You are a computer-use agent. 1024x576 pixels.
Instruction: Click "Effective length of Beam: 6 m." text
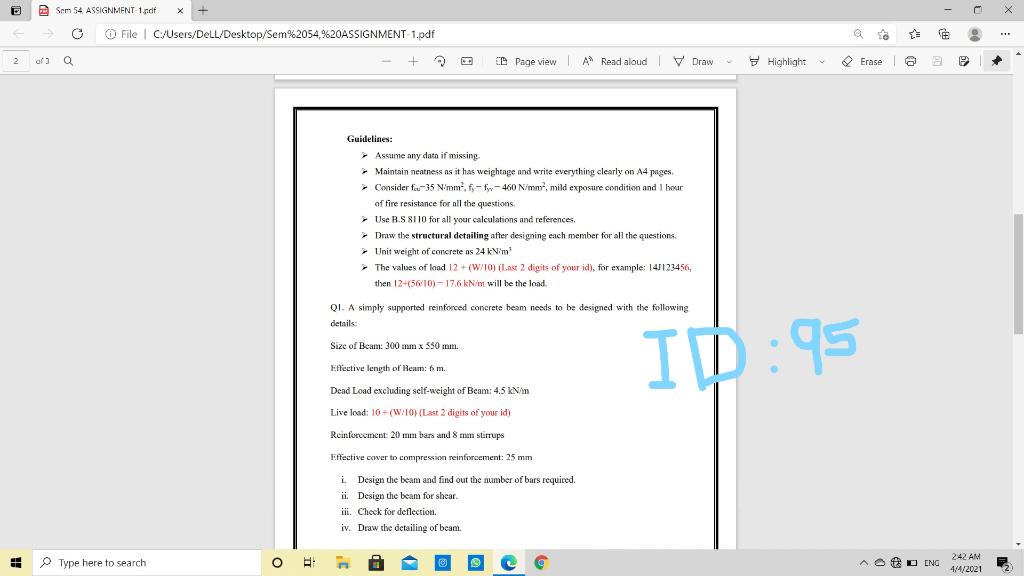388,368
